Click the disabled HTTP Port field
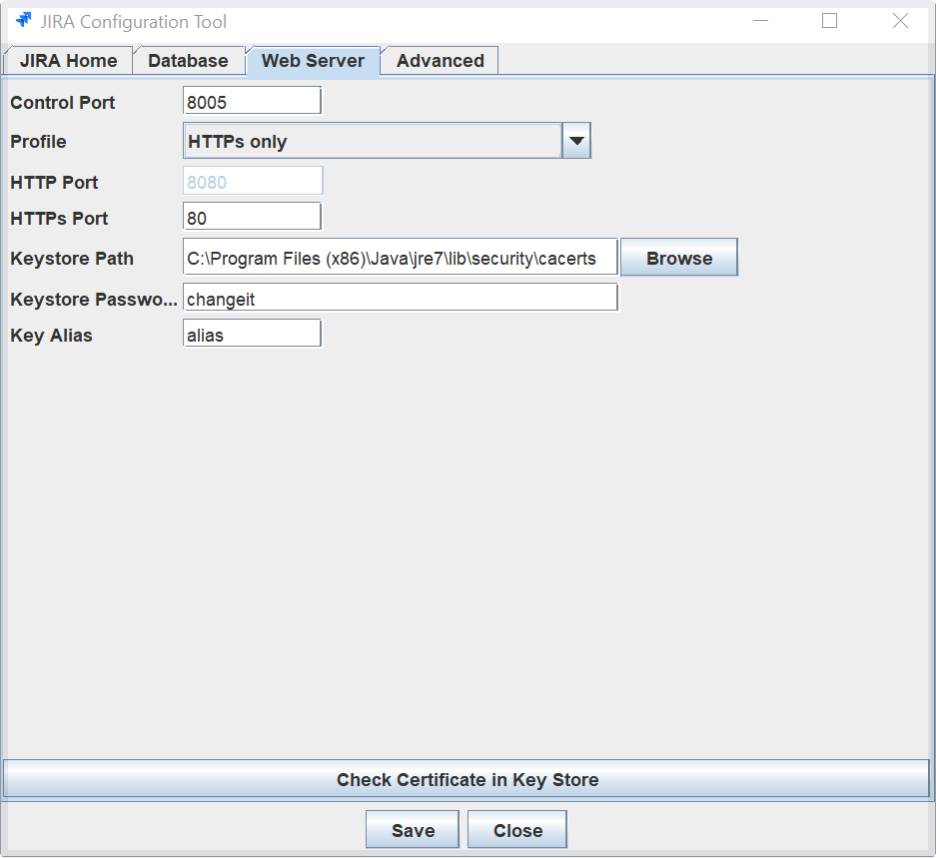Screen dimensions: 936x858 [x=252, y=183]
